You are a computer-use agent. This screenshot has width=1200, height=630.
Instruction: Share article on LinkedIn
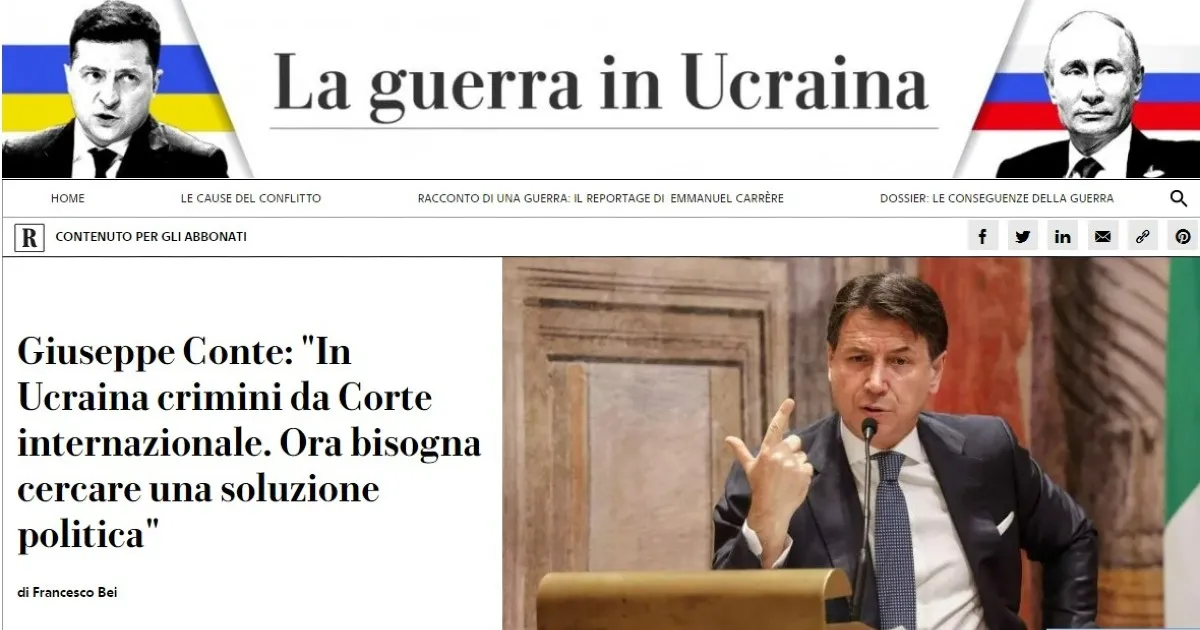click(x=1062, y=236)
